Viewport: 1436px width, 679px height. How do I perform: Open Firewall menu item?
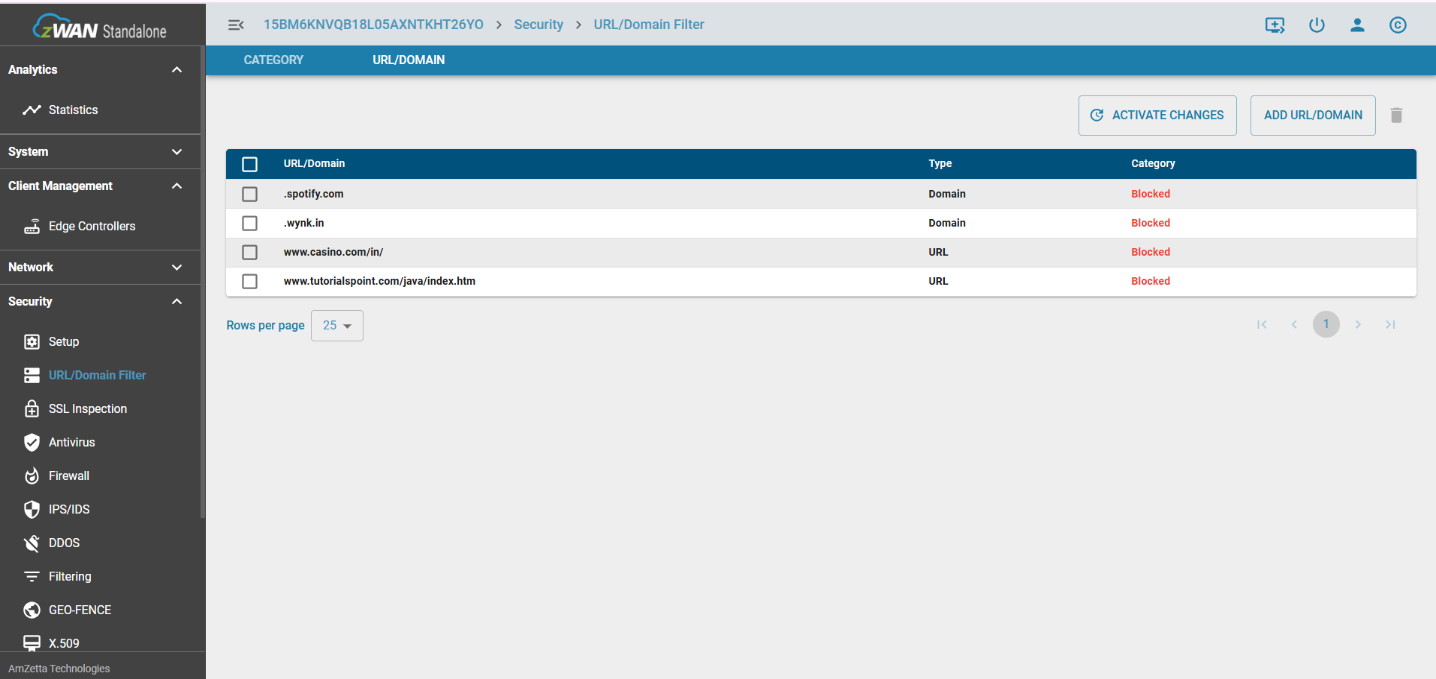click(69, 476)
